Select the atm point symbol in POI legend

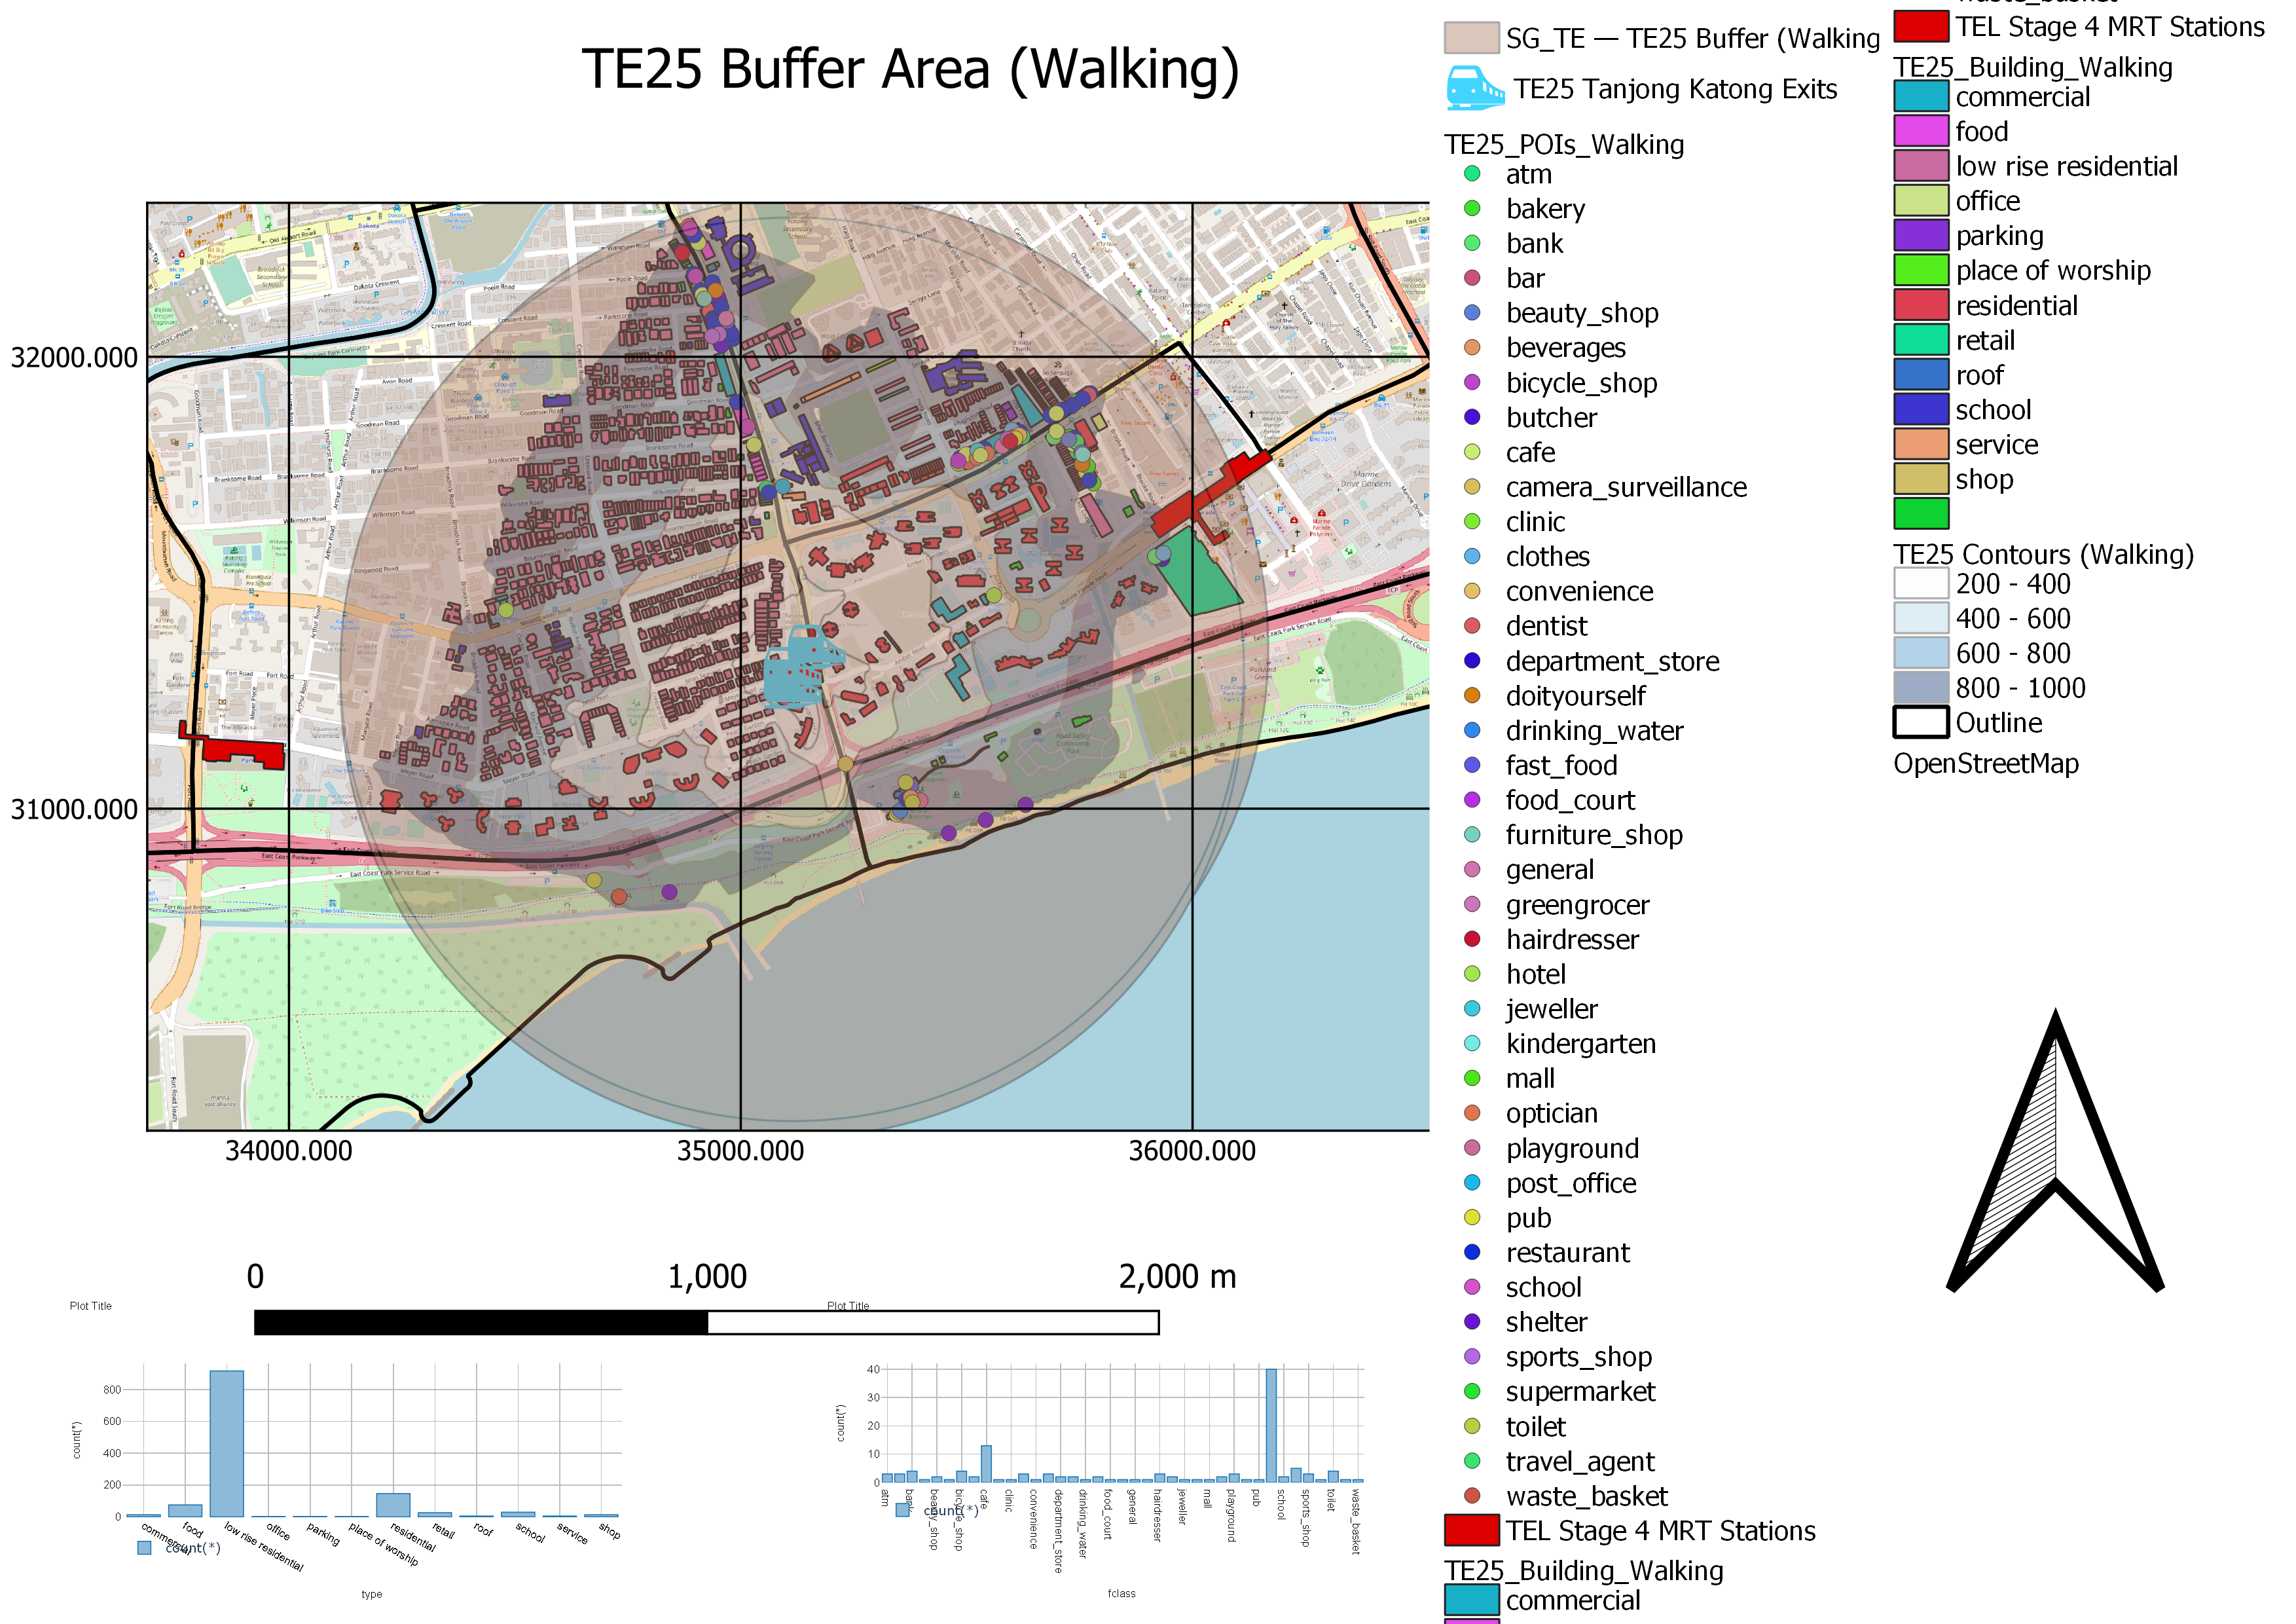tap(1472, 173)
